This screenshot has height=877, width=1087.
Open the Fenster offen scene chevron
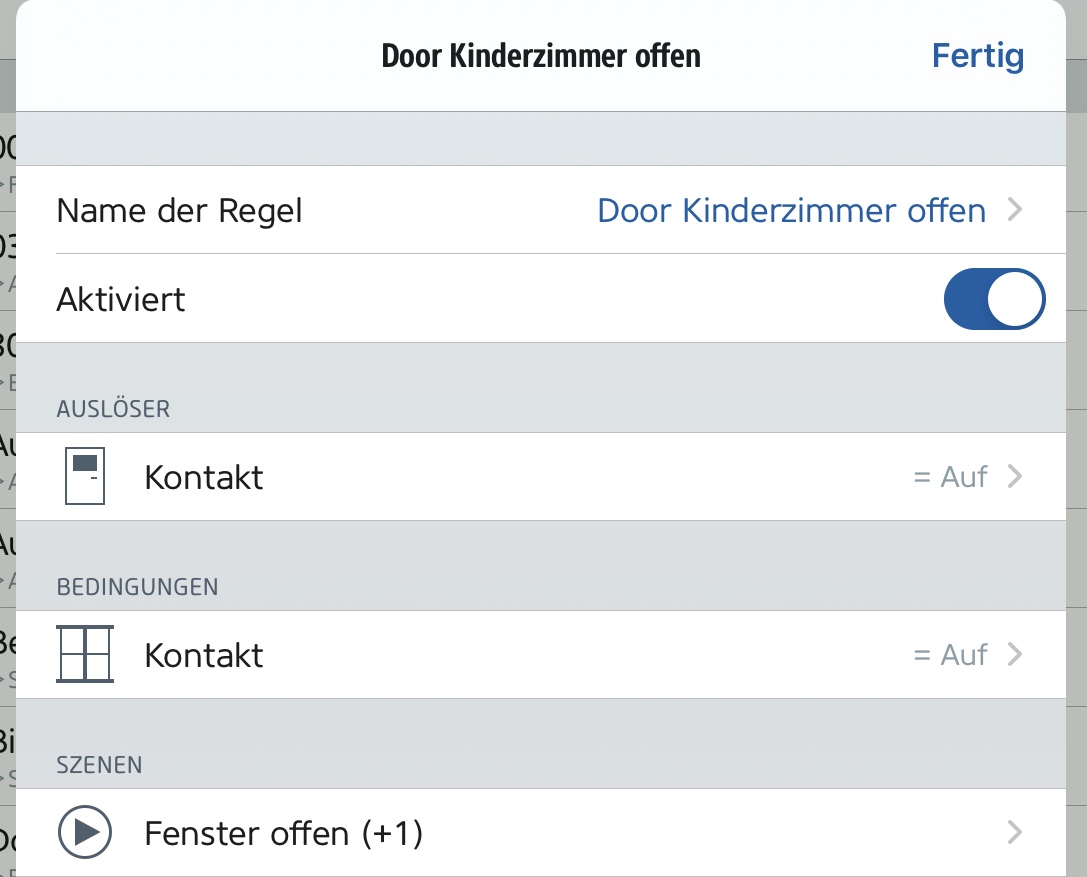coord(1016,832)
